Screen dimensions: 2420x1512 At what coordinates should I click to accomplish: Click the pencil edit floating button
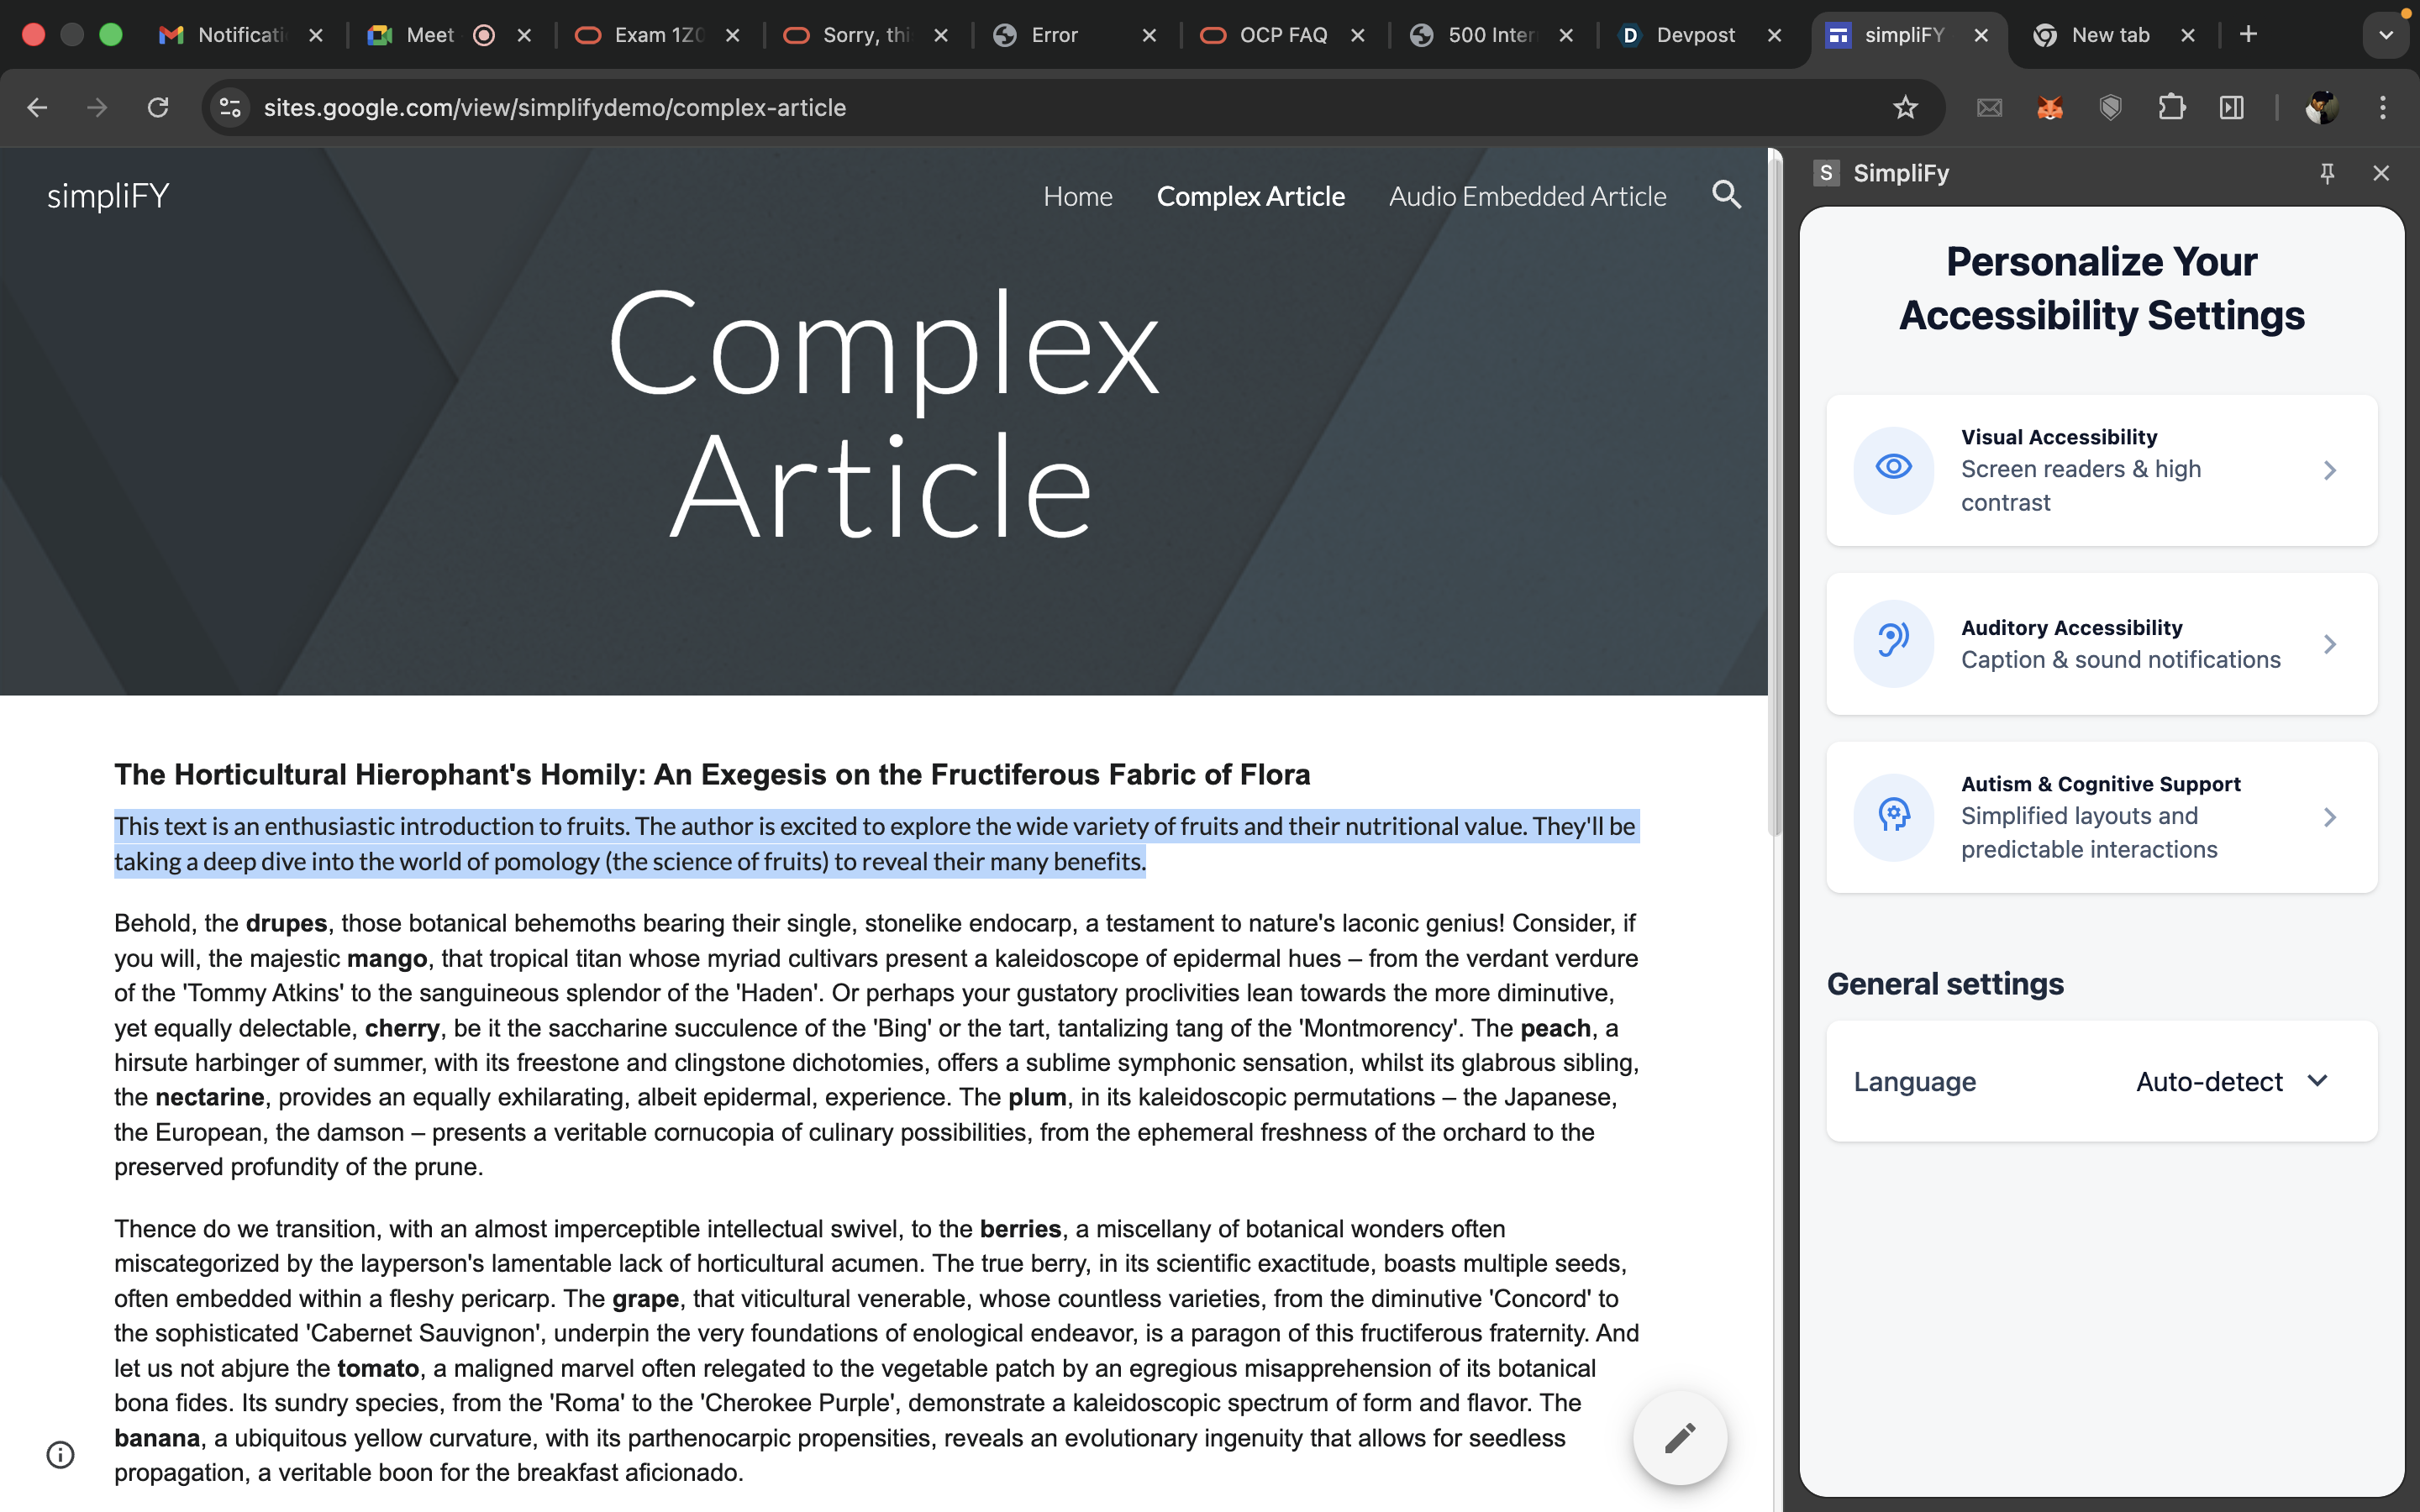[1679, 1438]
